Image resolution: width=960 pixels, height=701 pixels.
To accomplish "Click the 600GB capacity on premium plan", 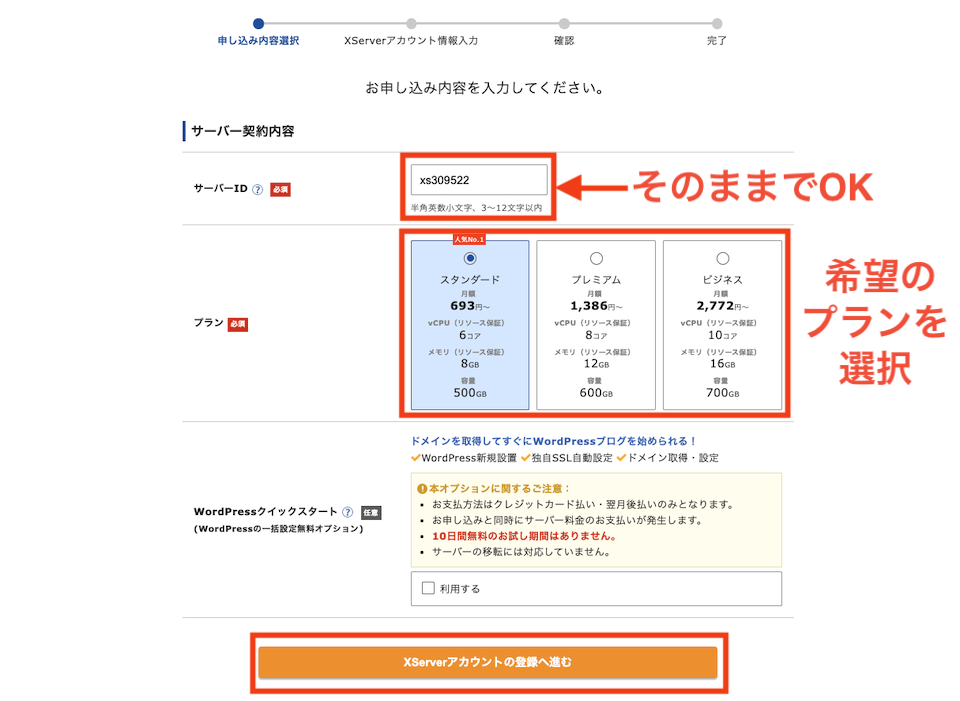I will (596, 393).
